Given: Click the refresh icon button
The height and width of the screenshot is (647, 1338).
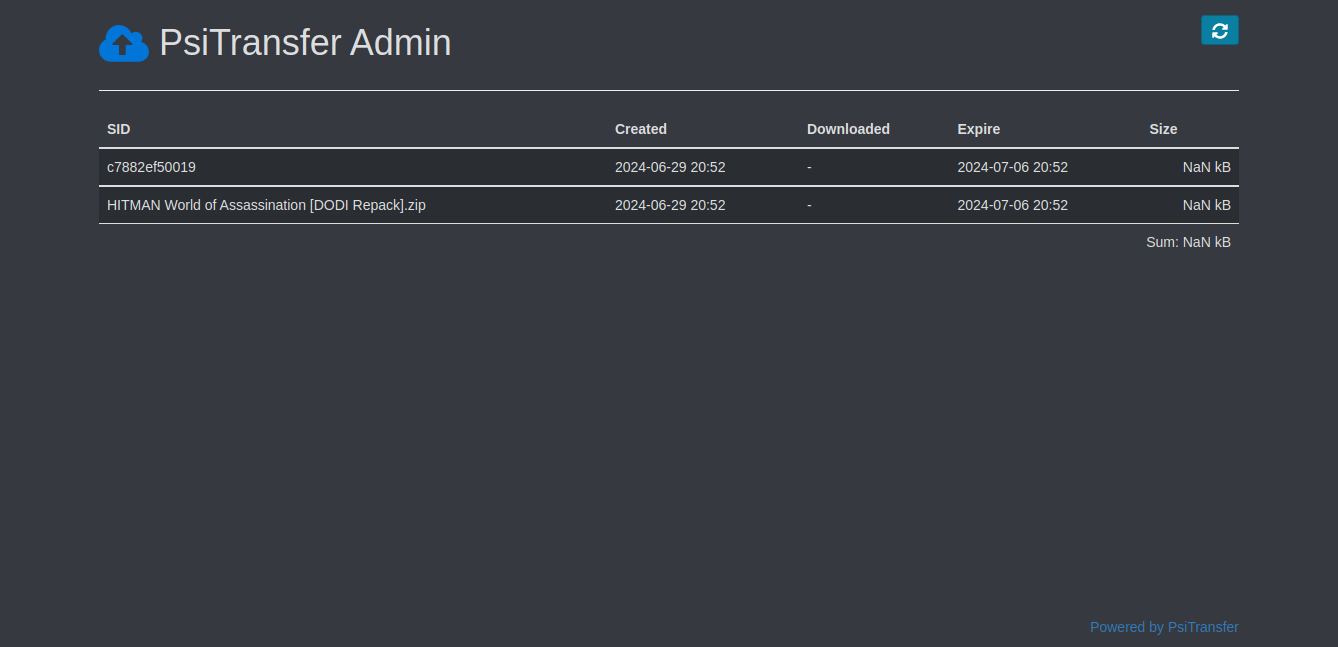Looking at the screenshot, I should coord(1219,30).
